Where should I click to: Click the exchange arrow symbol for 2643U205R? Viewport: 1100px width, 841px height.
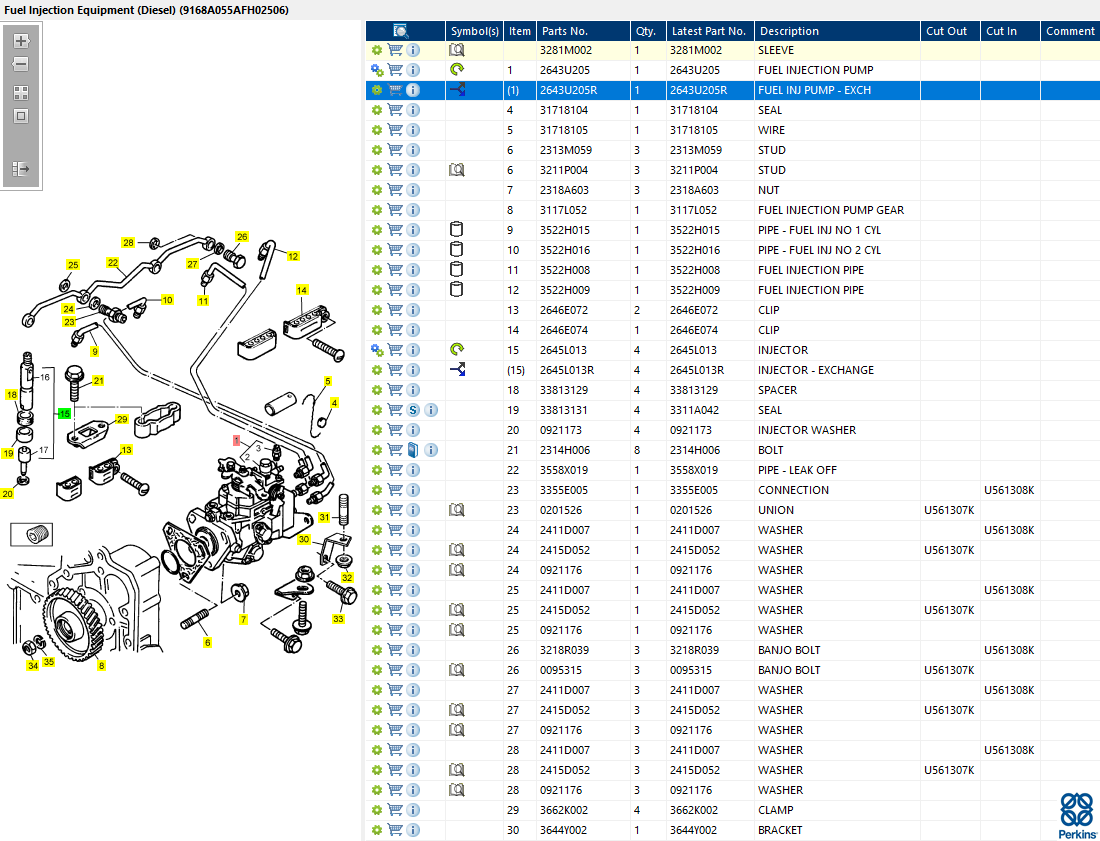click(x=457, y=90)
